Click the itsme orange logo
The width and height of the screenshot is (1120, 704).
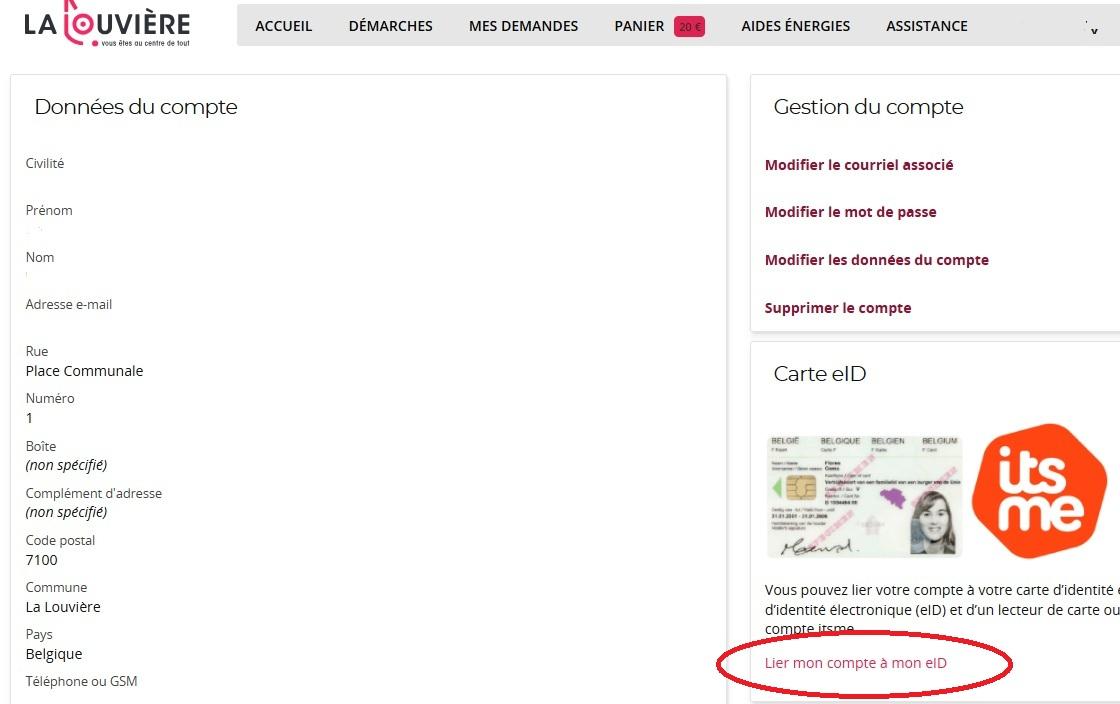point(1039,490)
